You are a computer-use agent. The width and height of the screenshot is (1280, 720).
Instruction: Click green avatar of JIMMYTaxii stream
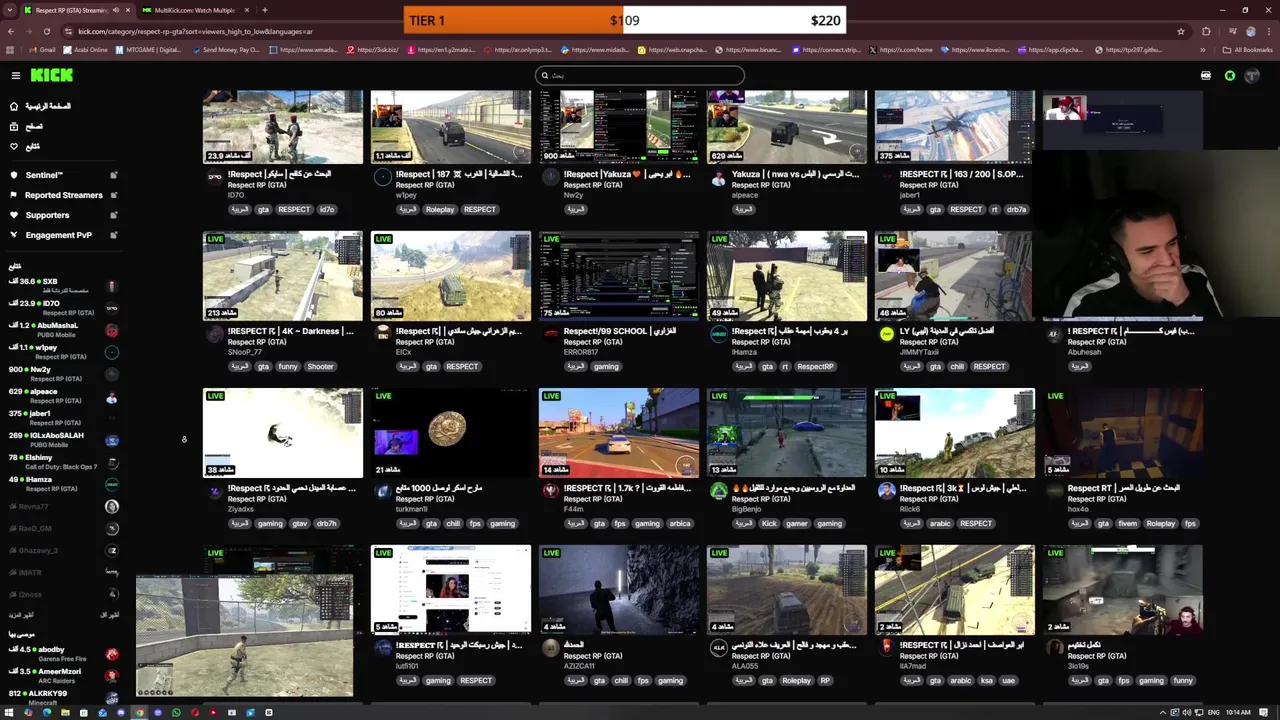(x=886, y=335)
